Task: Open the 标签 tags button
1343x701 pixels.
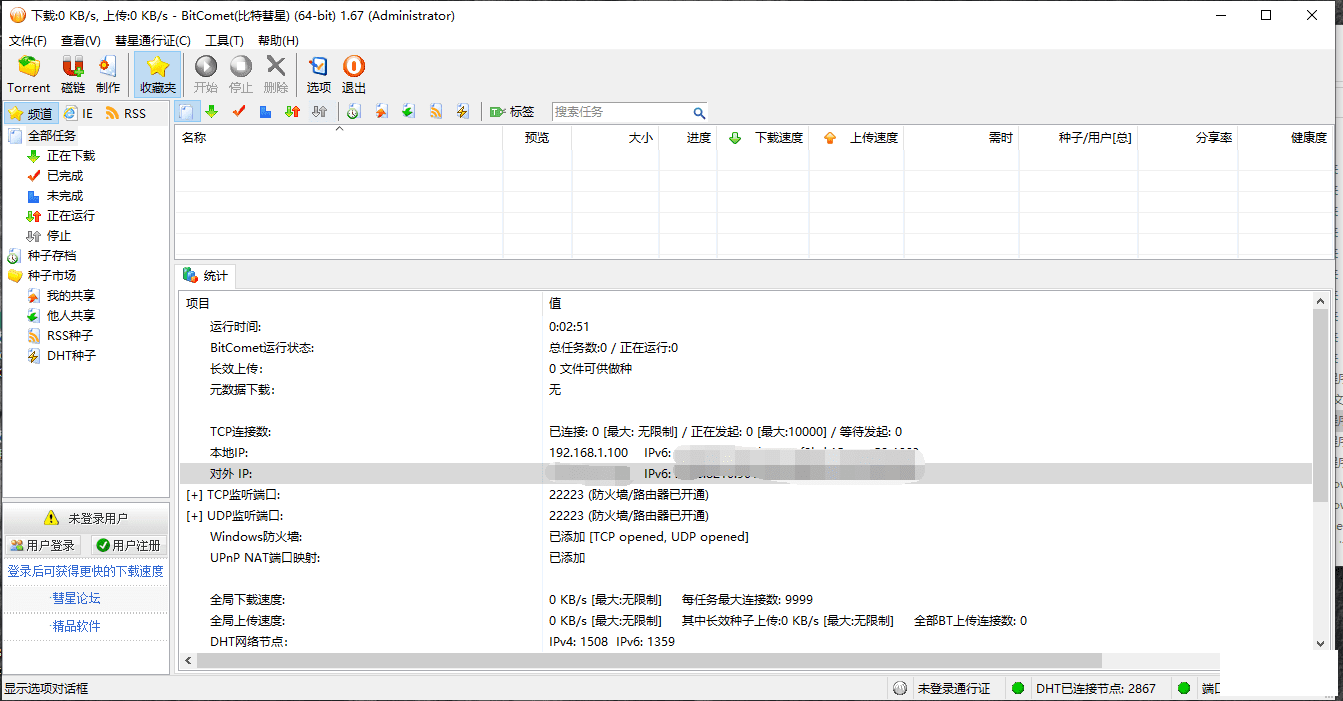Action: click(x=512, y=112)
